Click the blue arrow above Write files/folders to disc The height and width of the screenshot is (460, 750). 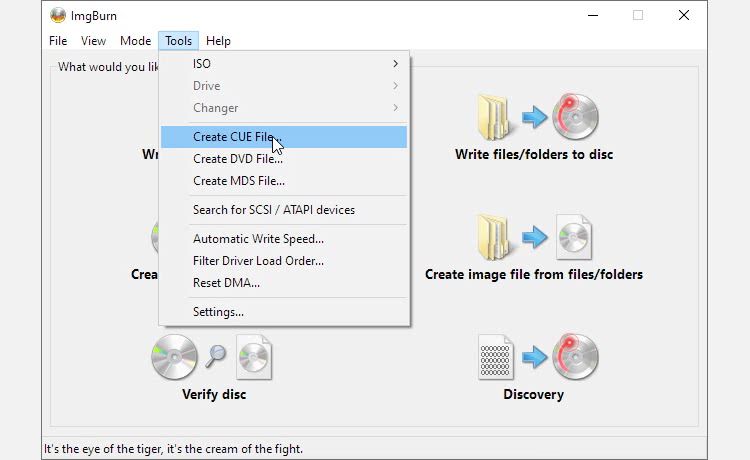click(x=534, y=117)
